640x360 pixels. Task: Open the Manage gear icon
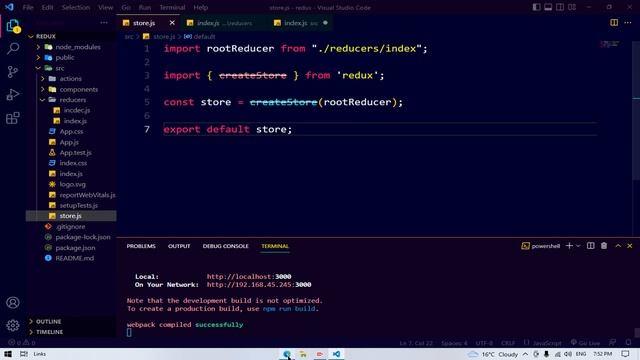(13, 325)
